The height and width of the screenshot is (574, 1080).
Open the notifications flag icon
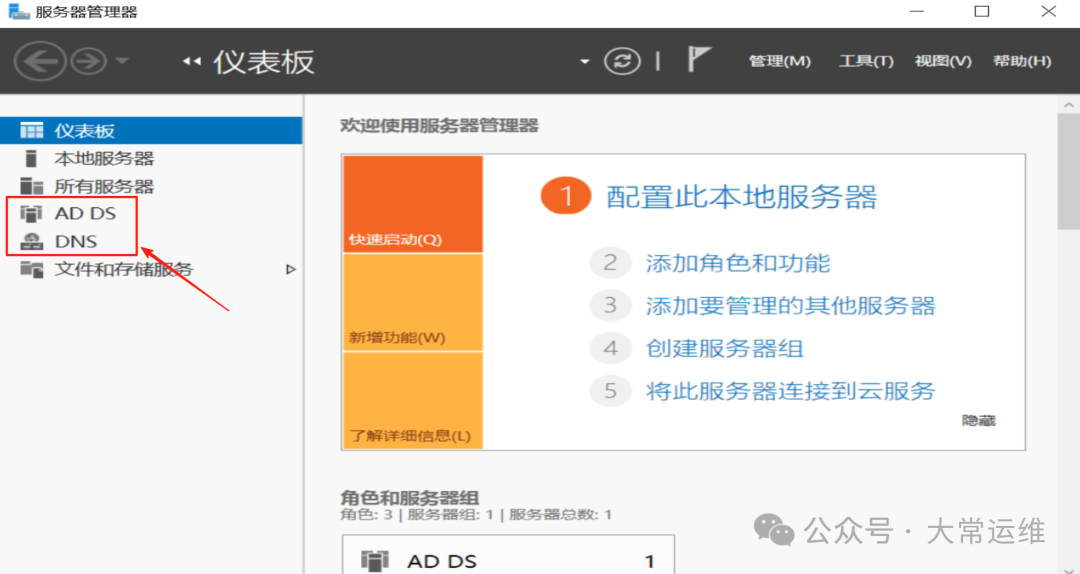pyautogui.click(x=698, y=59)
